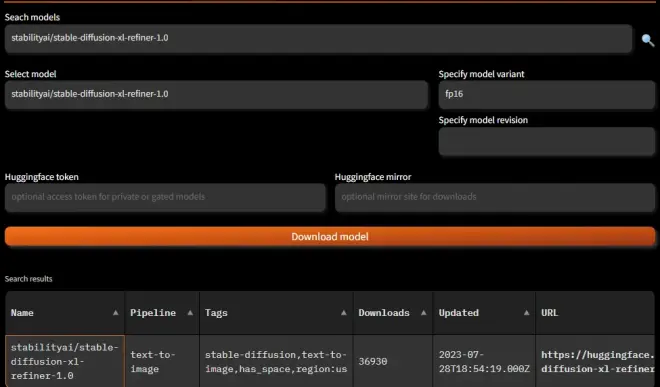Focus the Huggingface token input

165,197
